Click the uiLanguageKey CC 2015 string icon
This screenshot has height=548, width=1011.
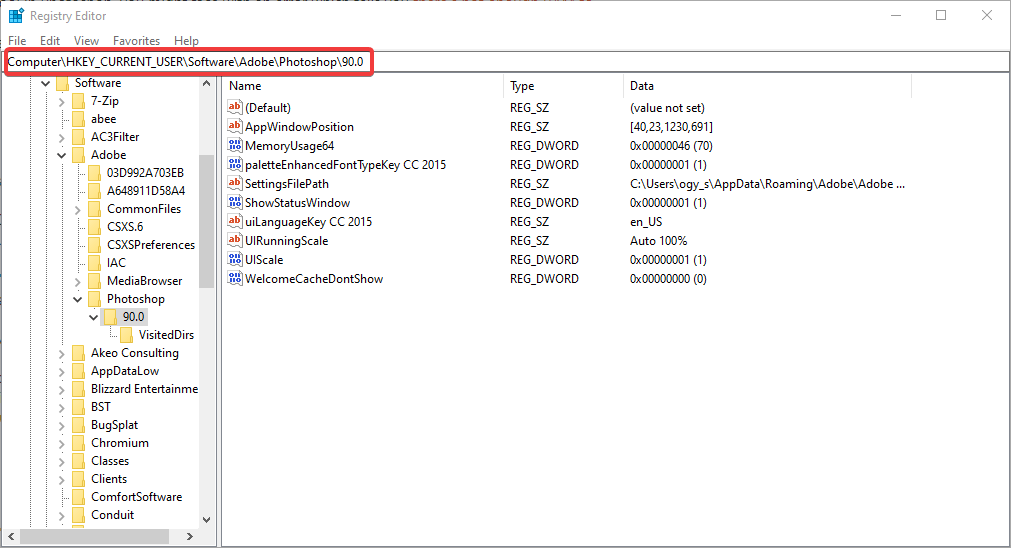(x=235, y=221)
